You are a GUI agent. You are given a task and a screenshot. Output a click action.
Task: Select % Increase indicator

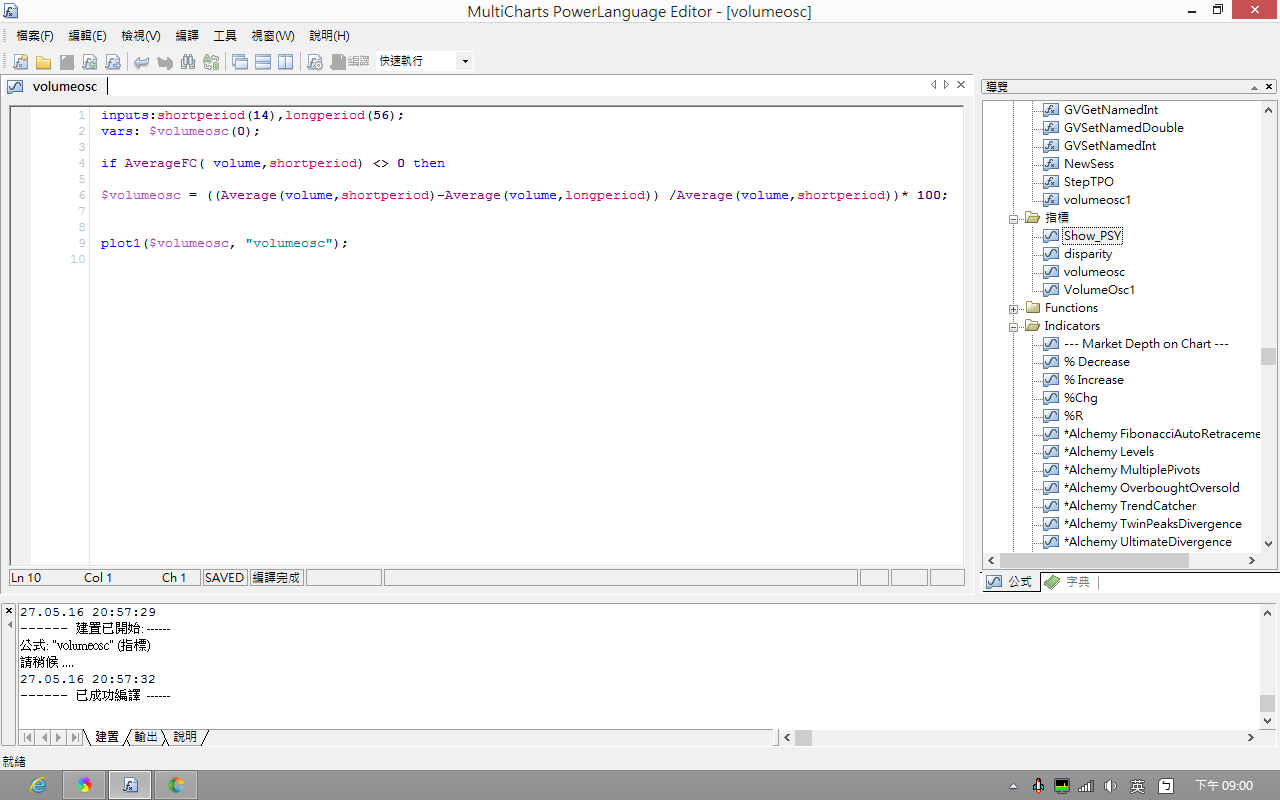pyautogui.click(x=1093, y=380)
